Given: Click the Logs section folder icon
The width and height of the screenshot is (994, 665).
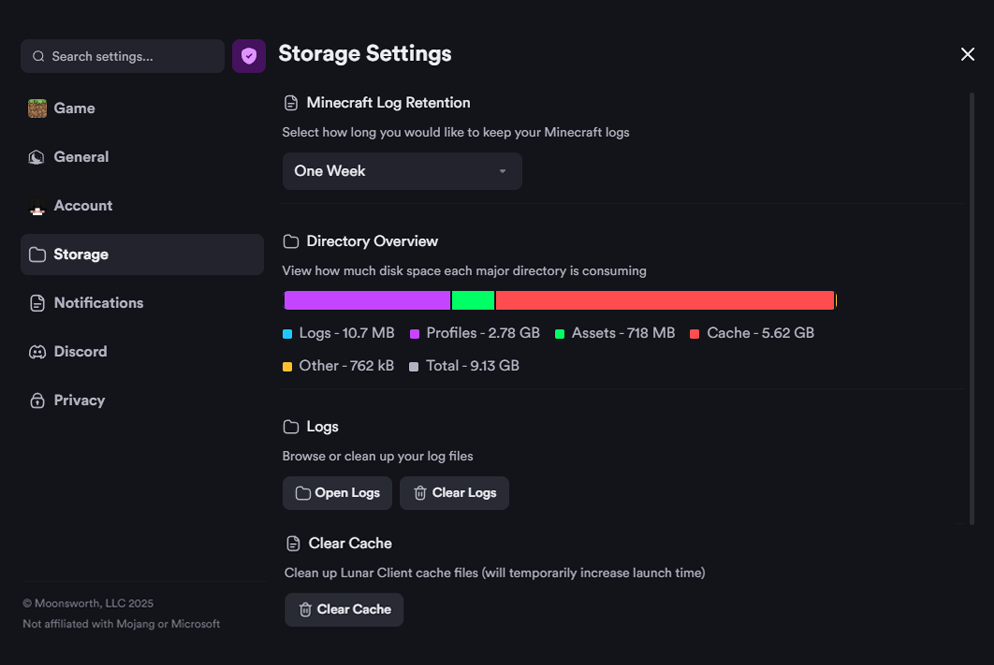Looking at the screenshot, I should point(291,427).
